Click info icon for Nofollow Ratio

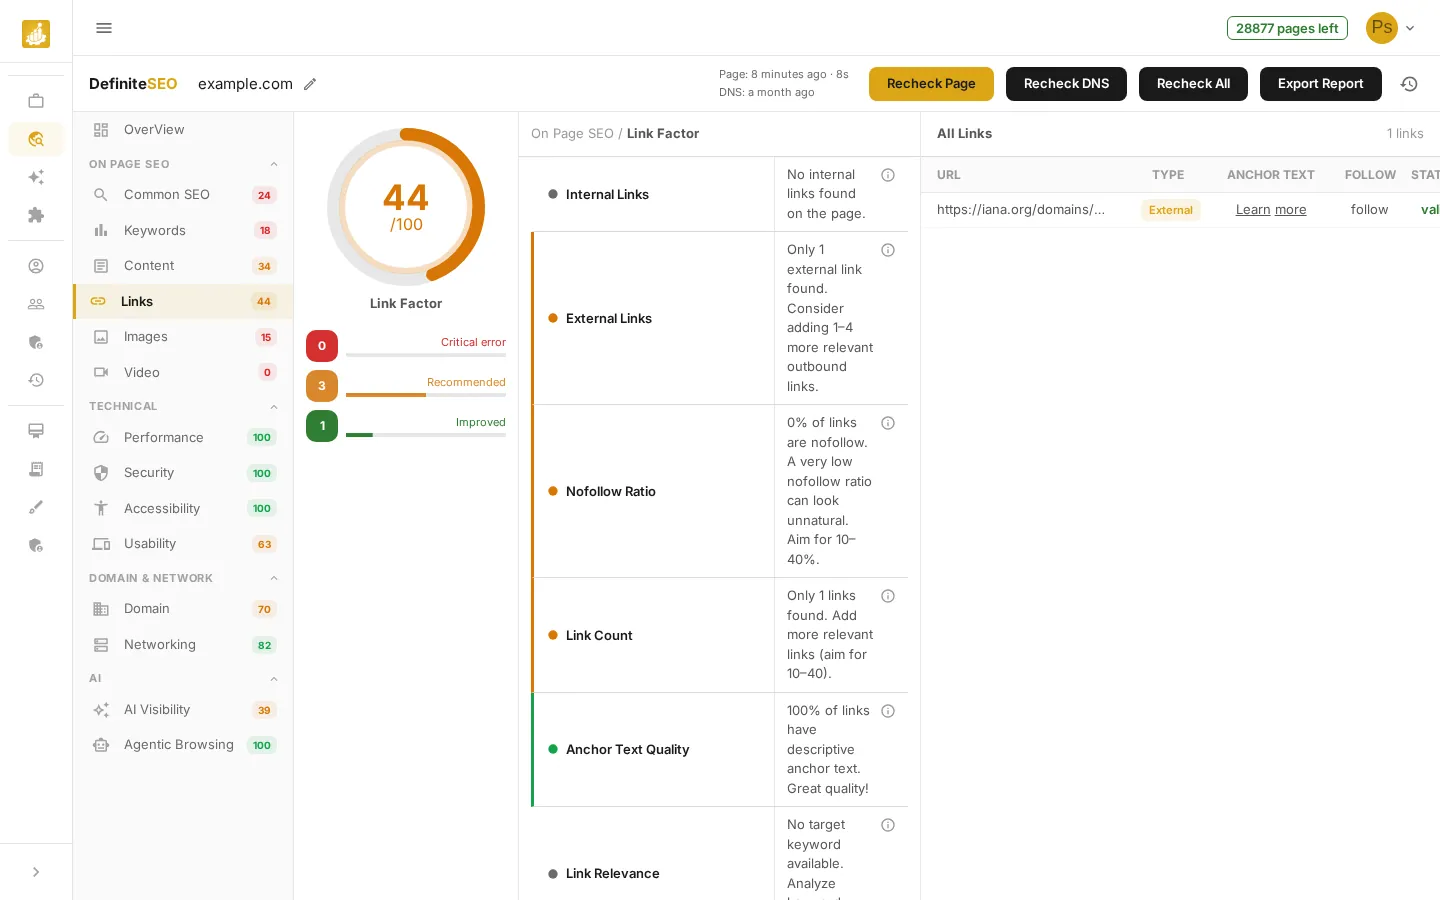click(x=888, y=423)
